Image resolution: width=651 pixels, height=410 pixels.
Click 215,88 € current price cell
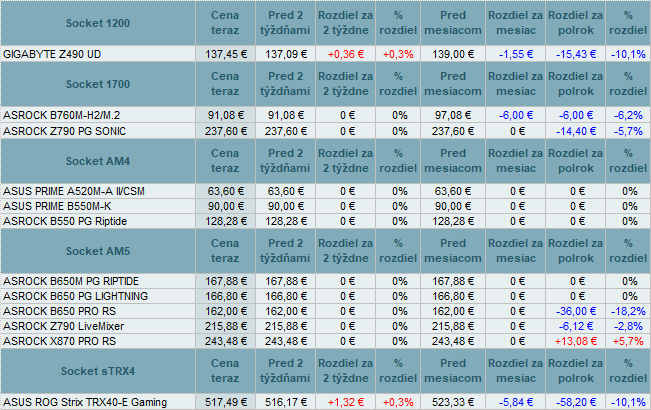coord(225,326)
